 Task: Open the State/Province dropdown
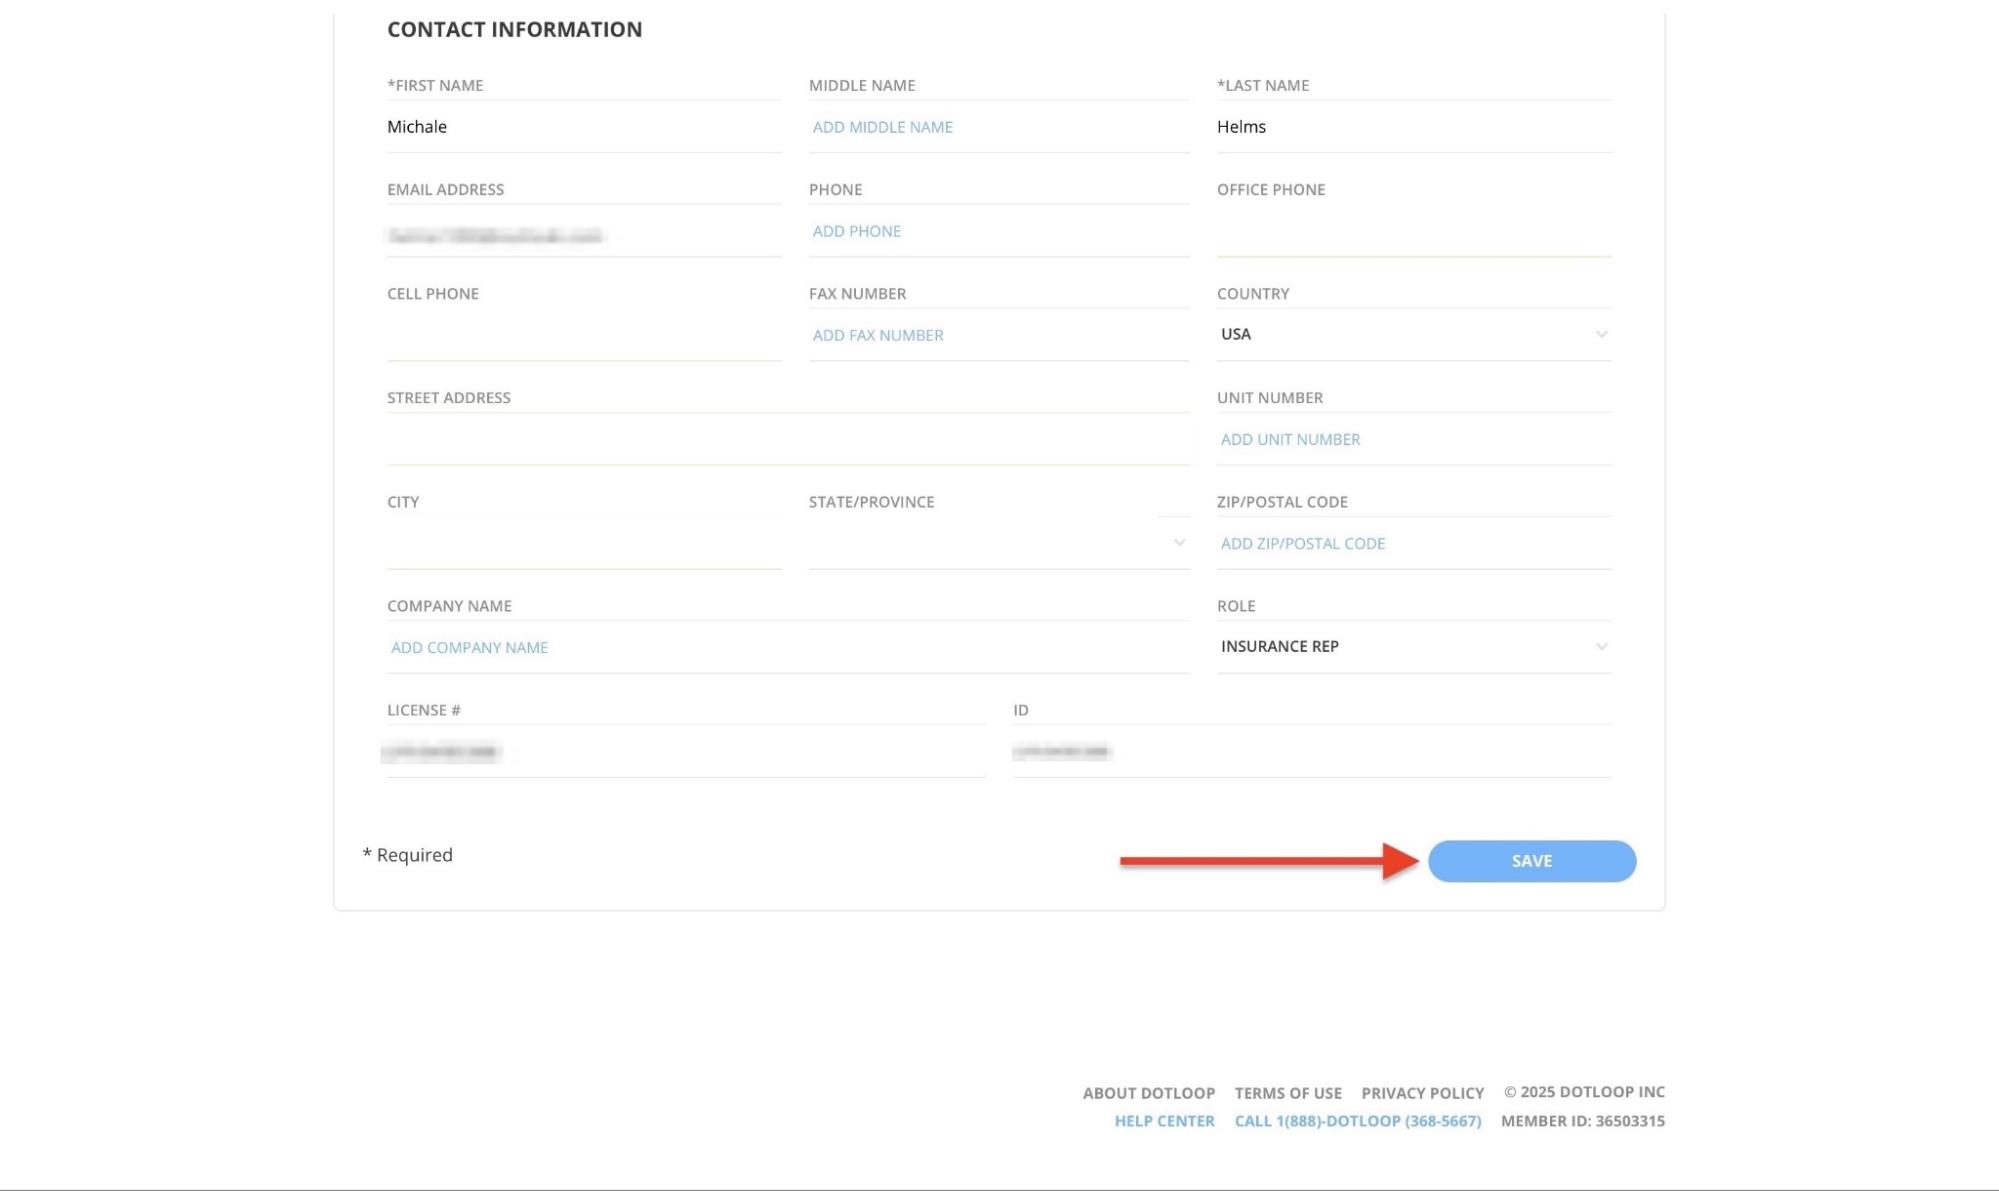997,543
